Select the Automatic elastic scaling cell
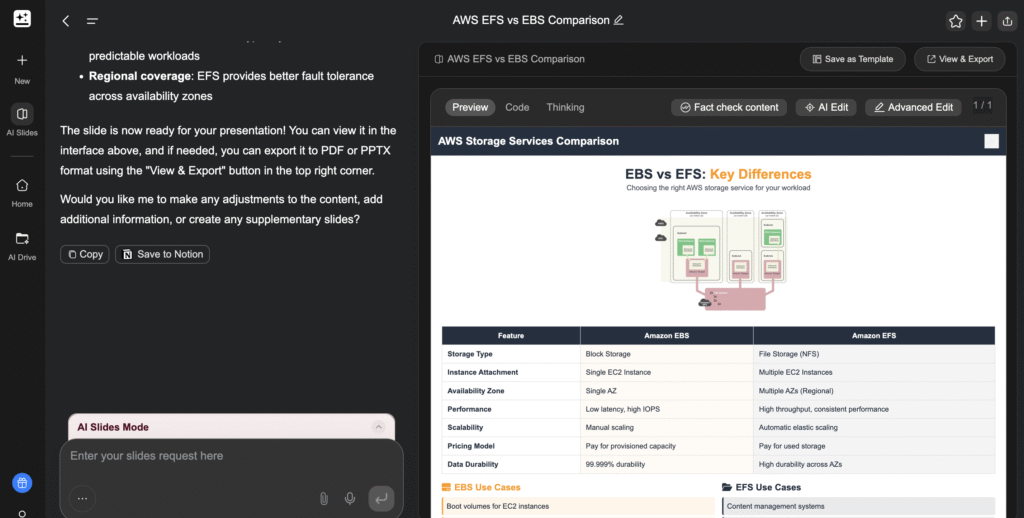Viewport: 1024px width, 518px height. coord(874,427)
